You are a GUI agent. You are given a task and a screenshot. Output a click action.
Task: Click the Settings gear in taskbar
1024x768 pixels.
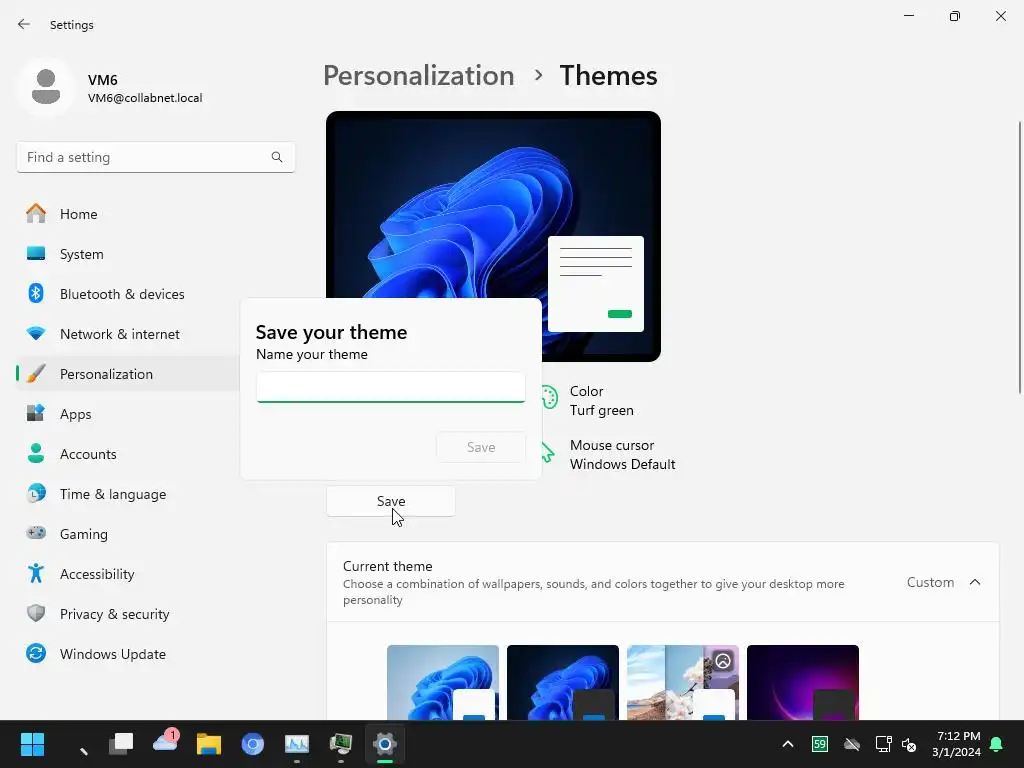click(385, 744)
